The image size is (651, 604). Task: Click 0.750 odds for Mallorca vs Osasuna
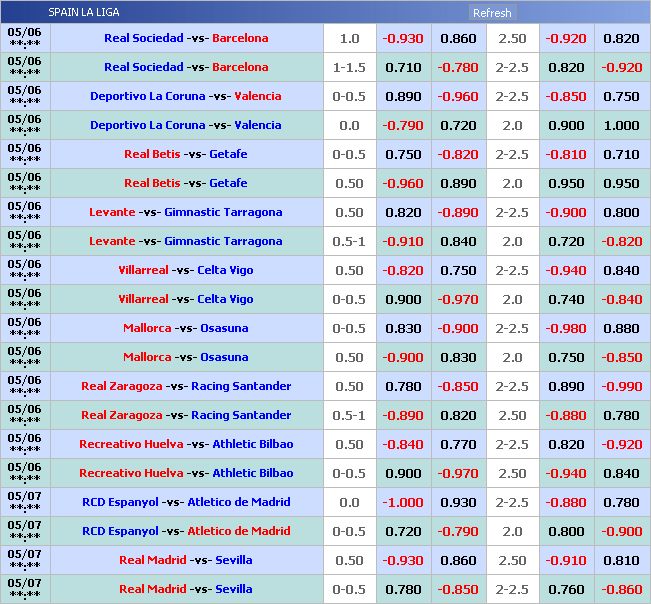pyautogui.click(x=566, y=357)
